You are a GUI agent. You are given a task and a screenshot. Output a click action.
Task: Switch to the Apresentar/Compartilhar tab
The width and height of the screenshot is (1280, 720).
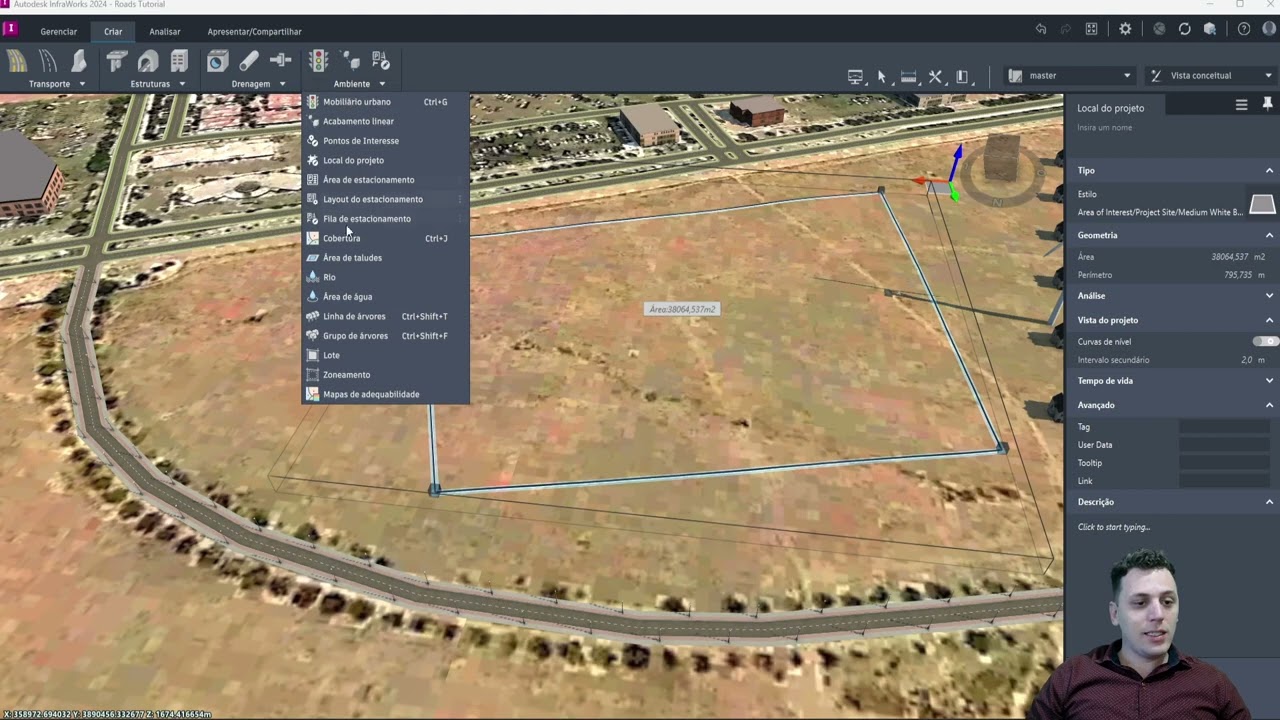tap(254, 31)
